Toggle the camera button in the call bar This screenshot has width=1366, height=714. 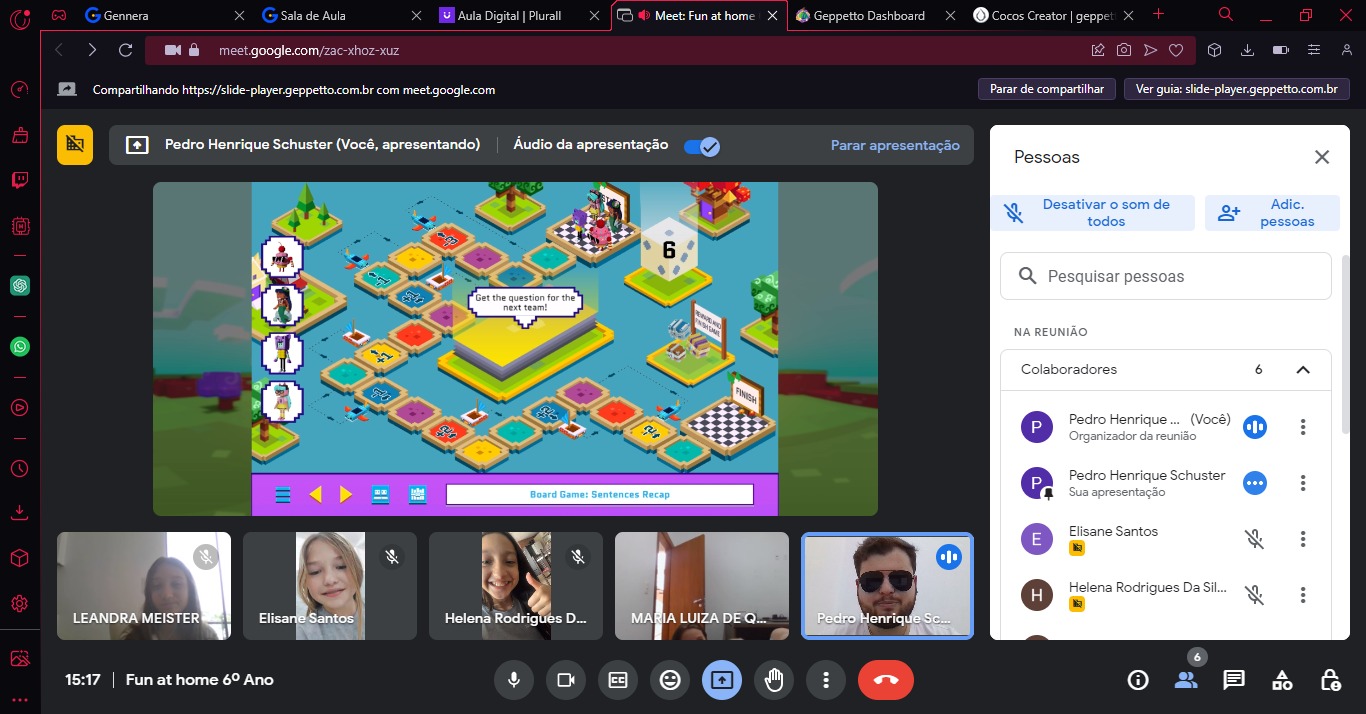(x=566, y=680)
